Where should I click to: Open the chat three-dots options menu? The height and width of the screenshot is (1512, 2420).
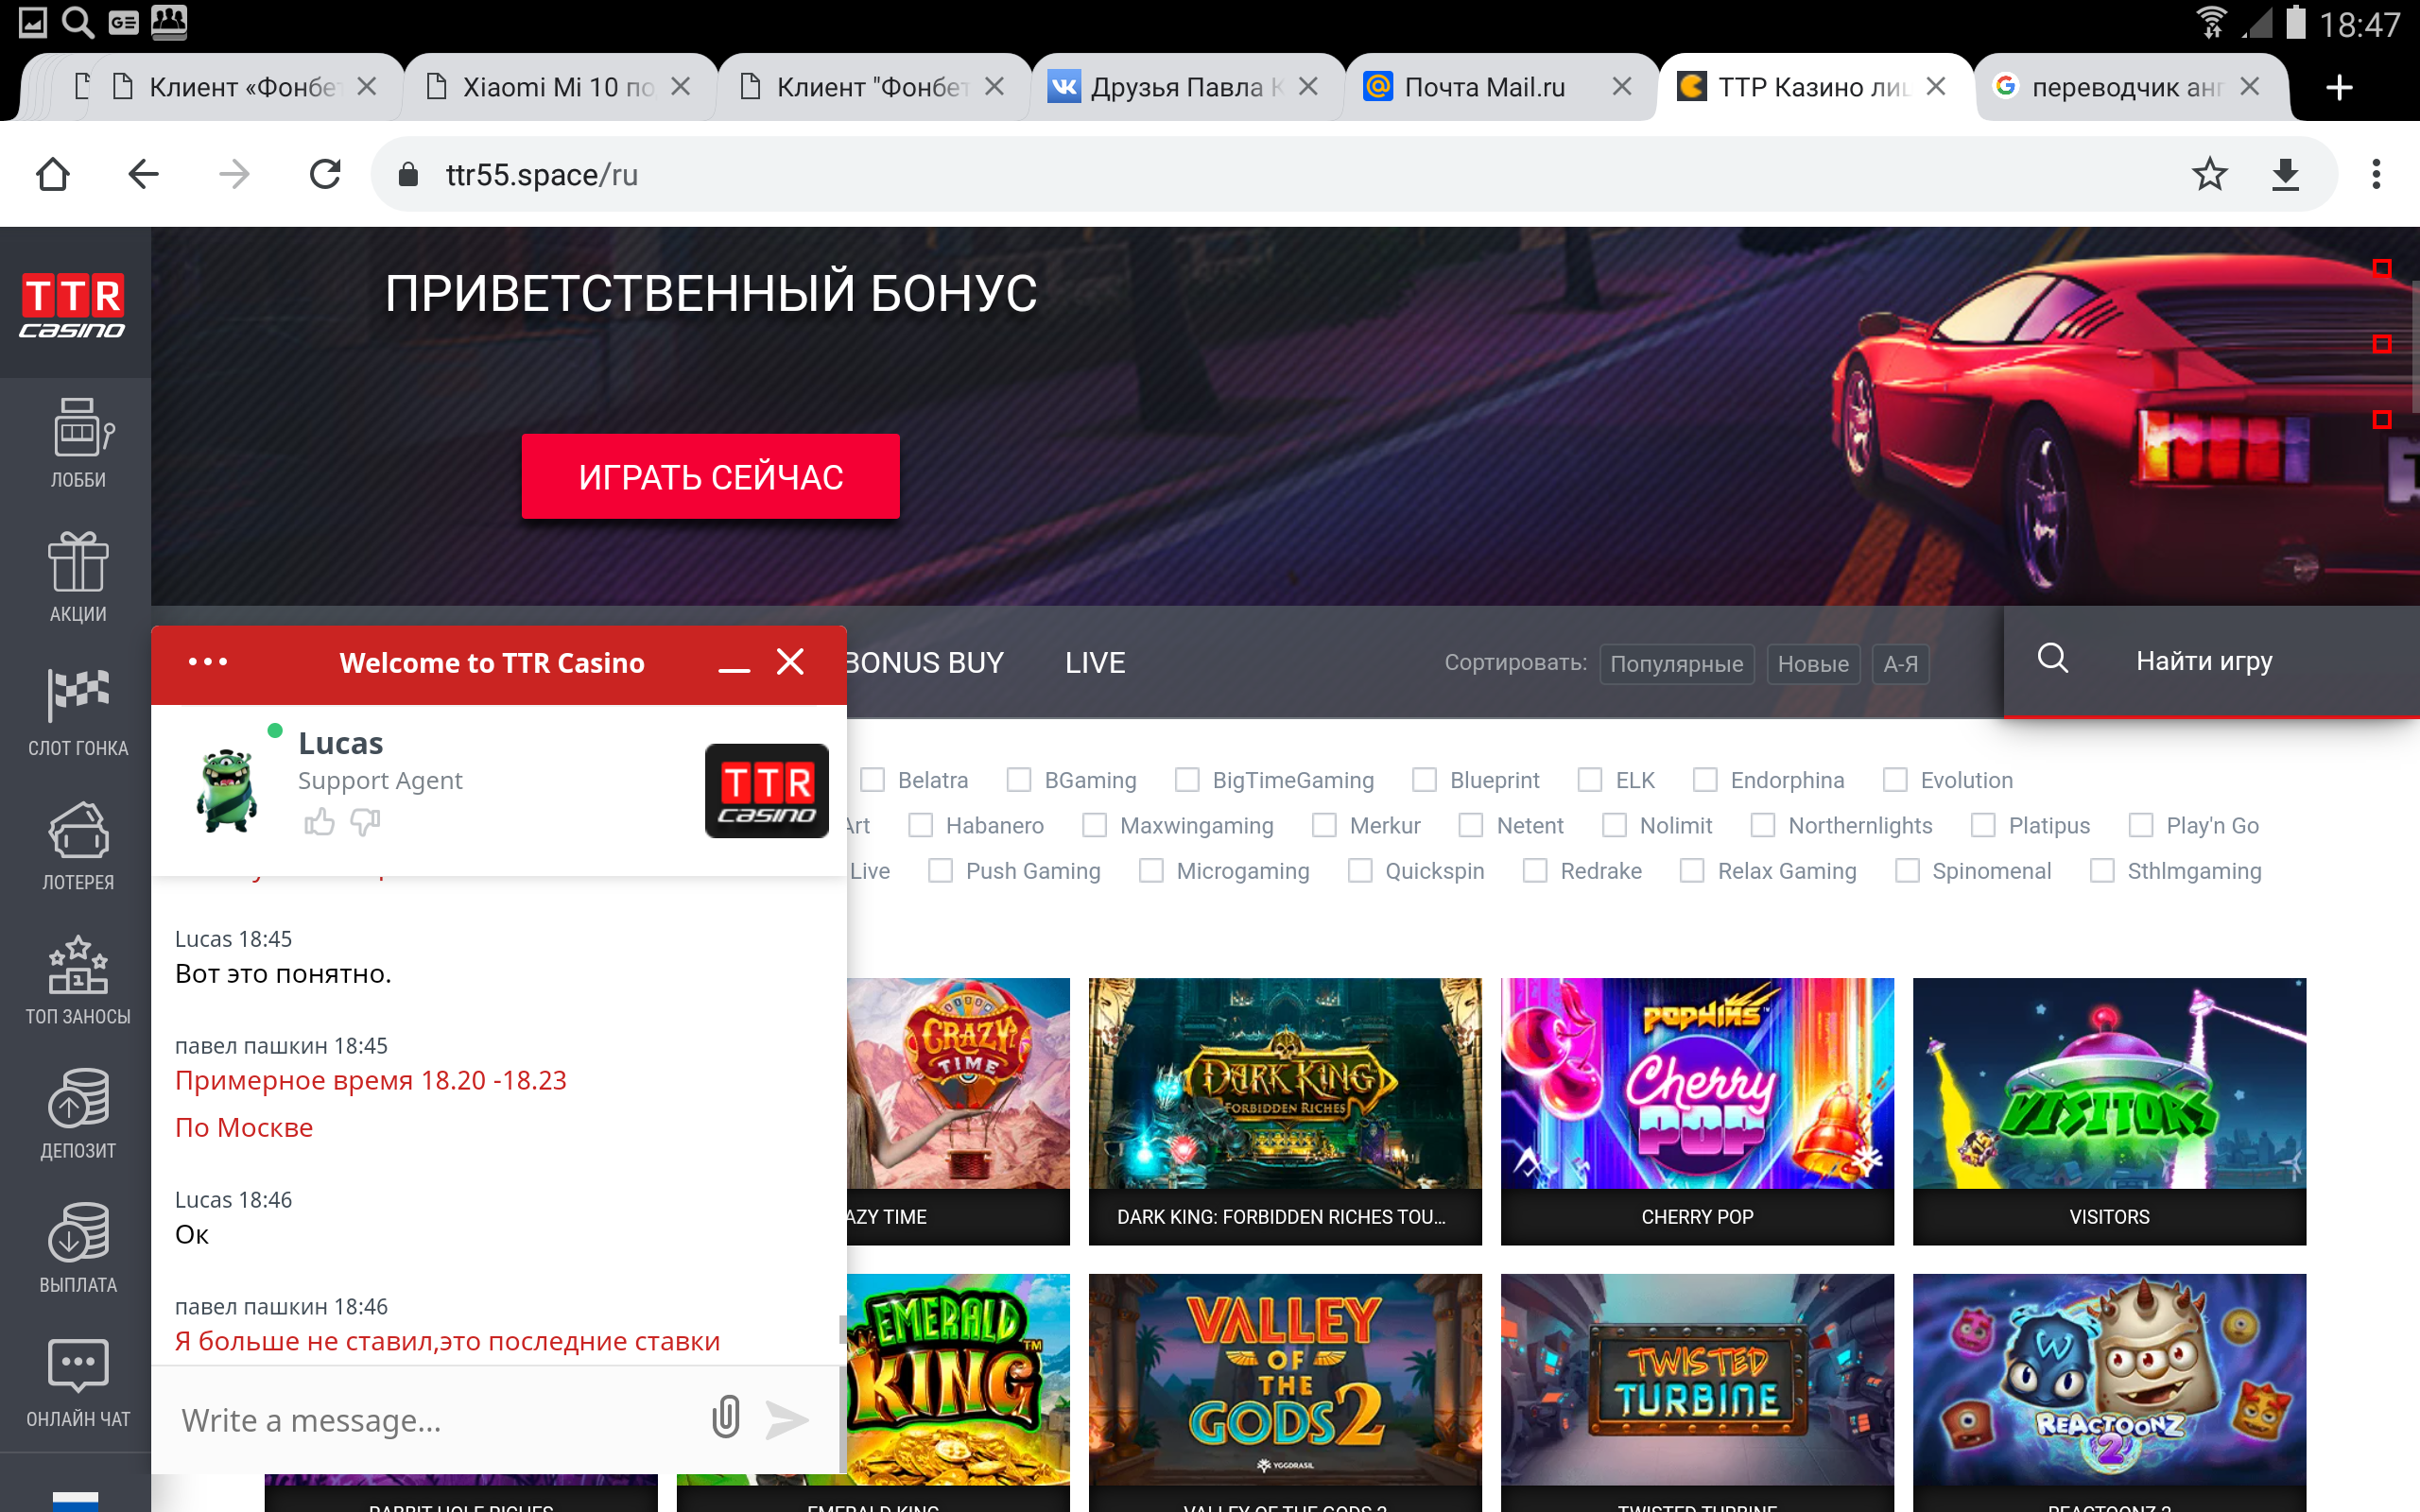tap(208, 662)
